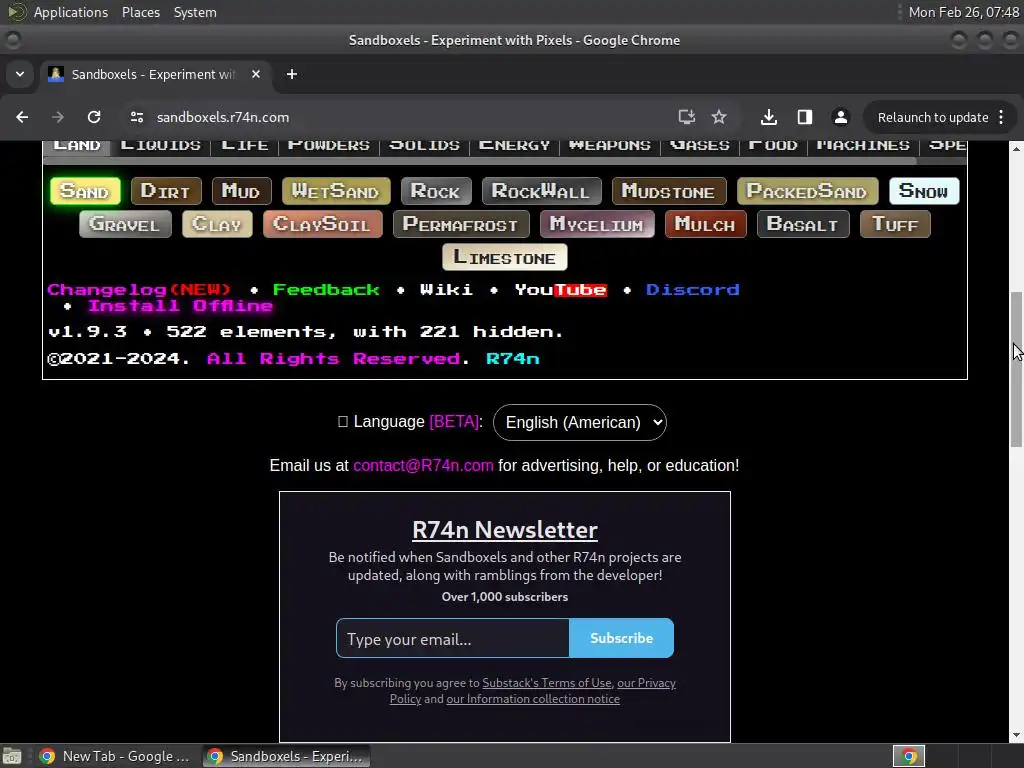Select the PackedSand element

click(x=807, y=191)
